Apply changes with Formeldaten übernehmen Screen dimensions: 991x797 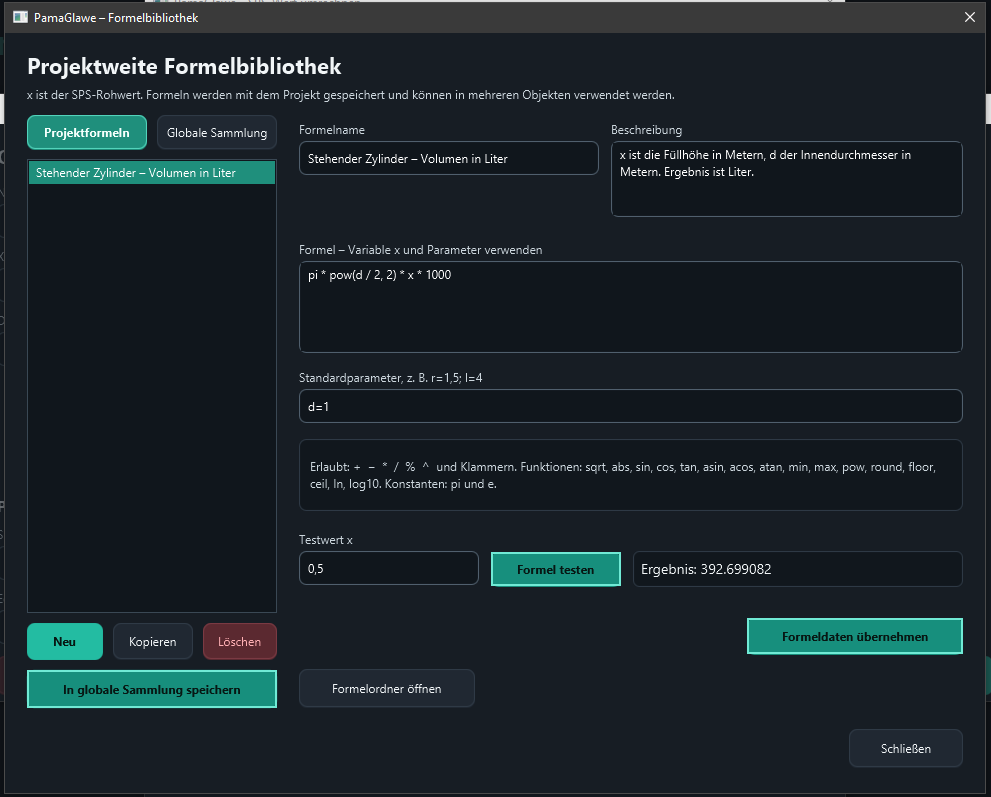[x=854, y=636]
